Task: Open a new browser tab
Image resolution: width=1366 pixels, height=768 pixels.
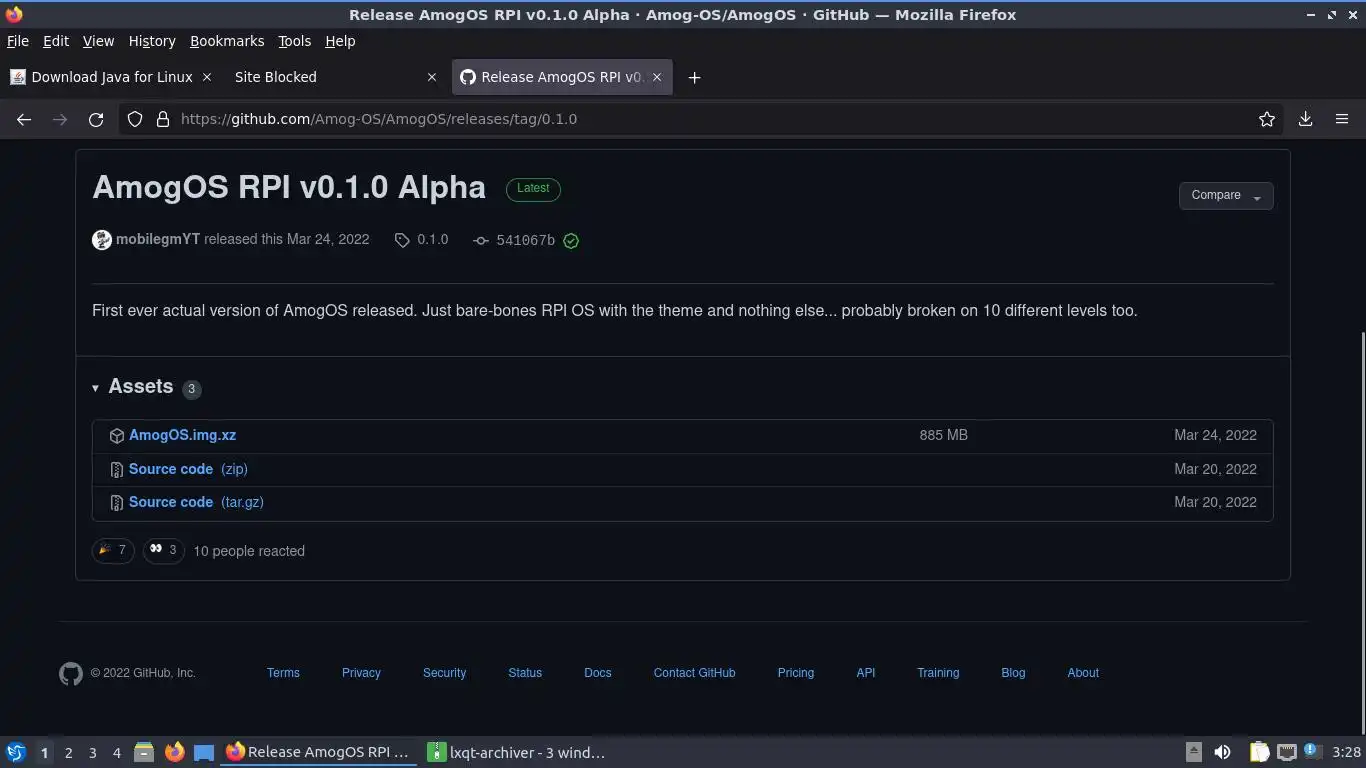Action: click(694, 77)
